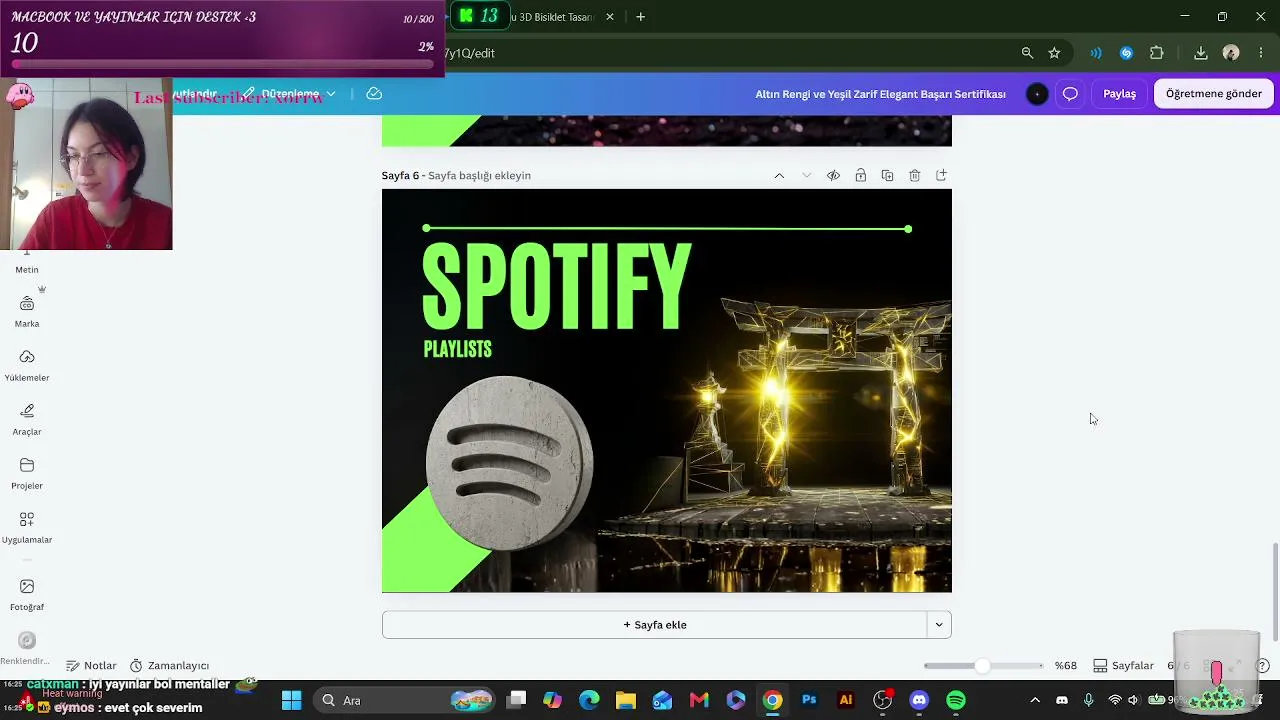Image resolution: width=1280 pixels, height=720 pixels.
Task: Click the Paylaş share button
Action: [x=1119, y=94]
